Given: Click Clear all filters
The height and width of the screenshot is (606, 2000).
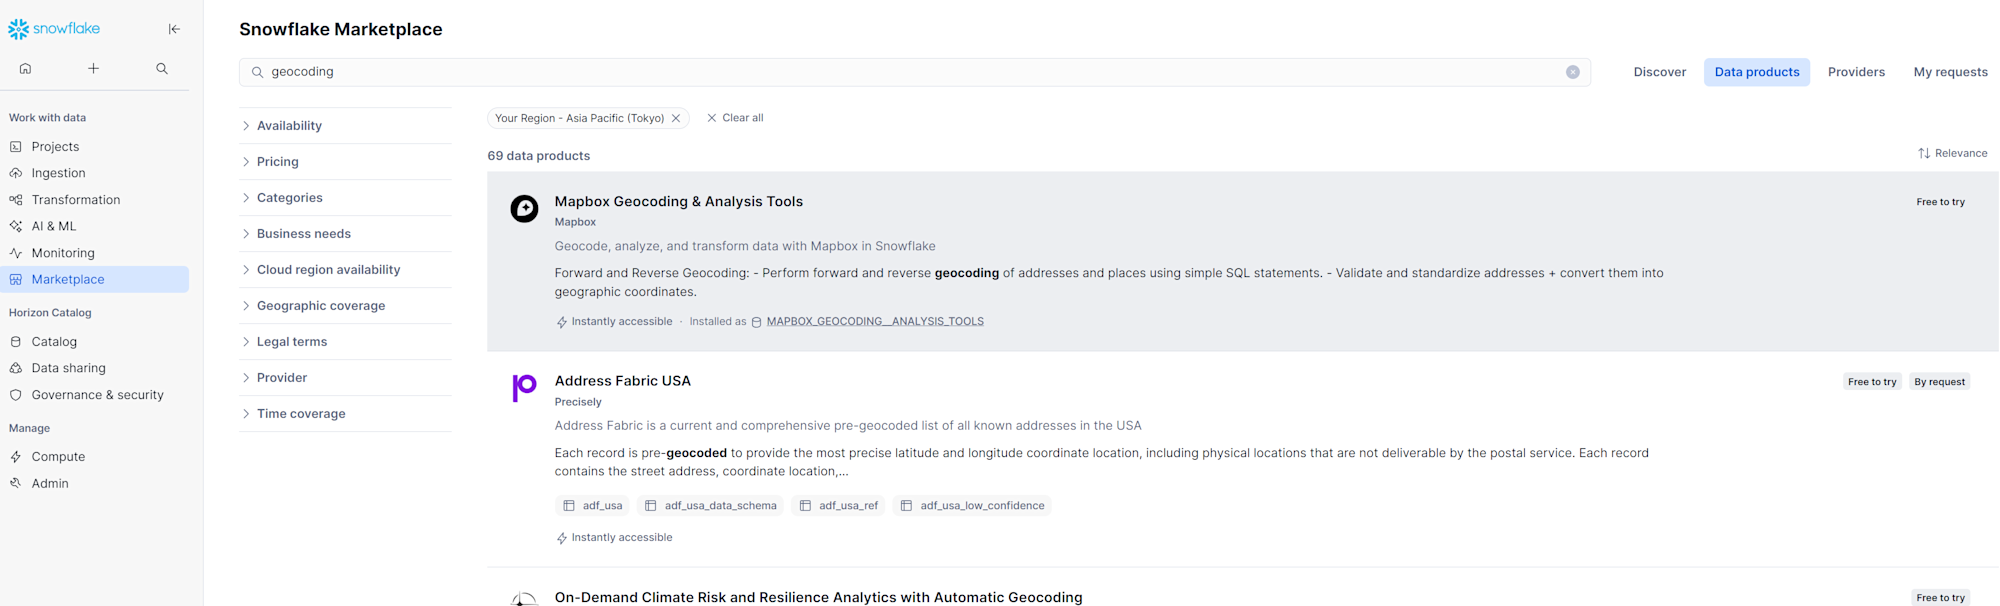Looking at the screenshot, I should (x=735, y=118).
